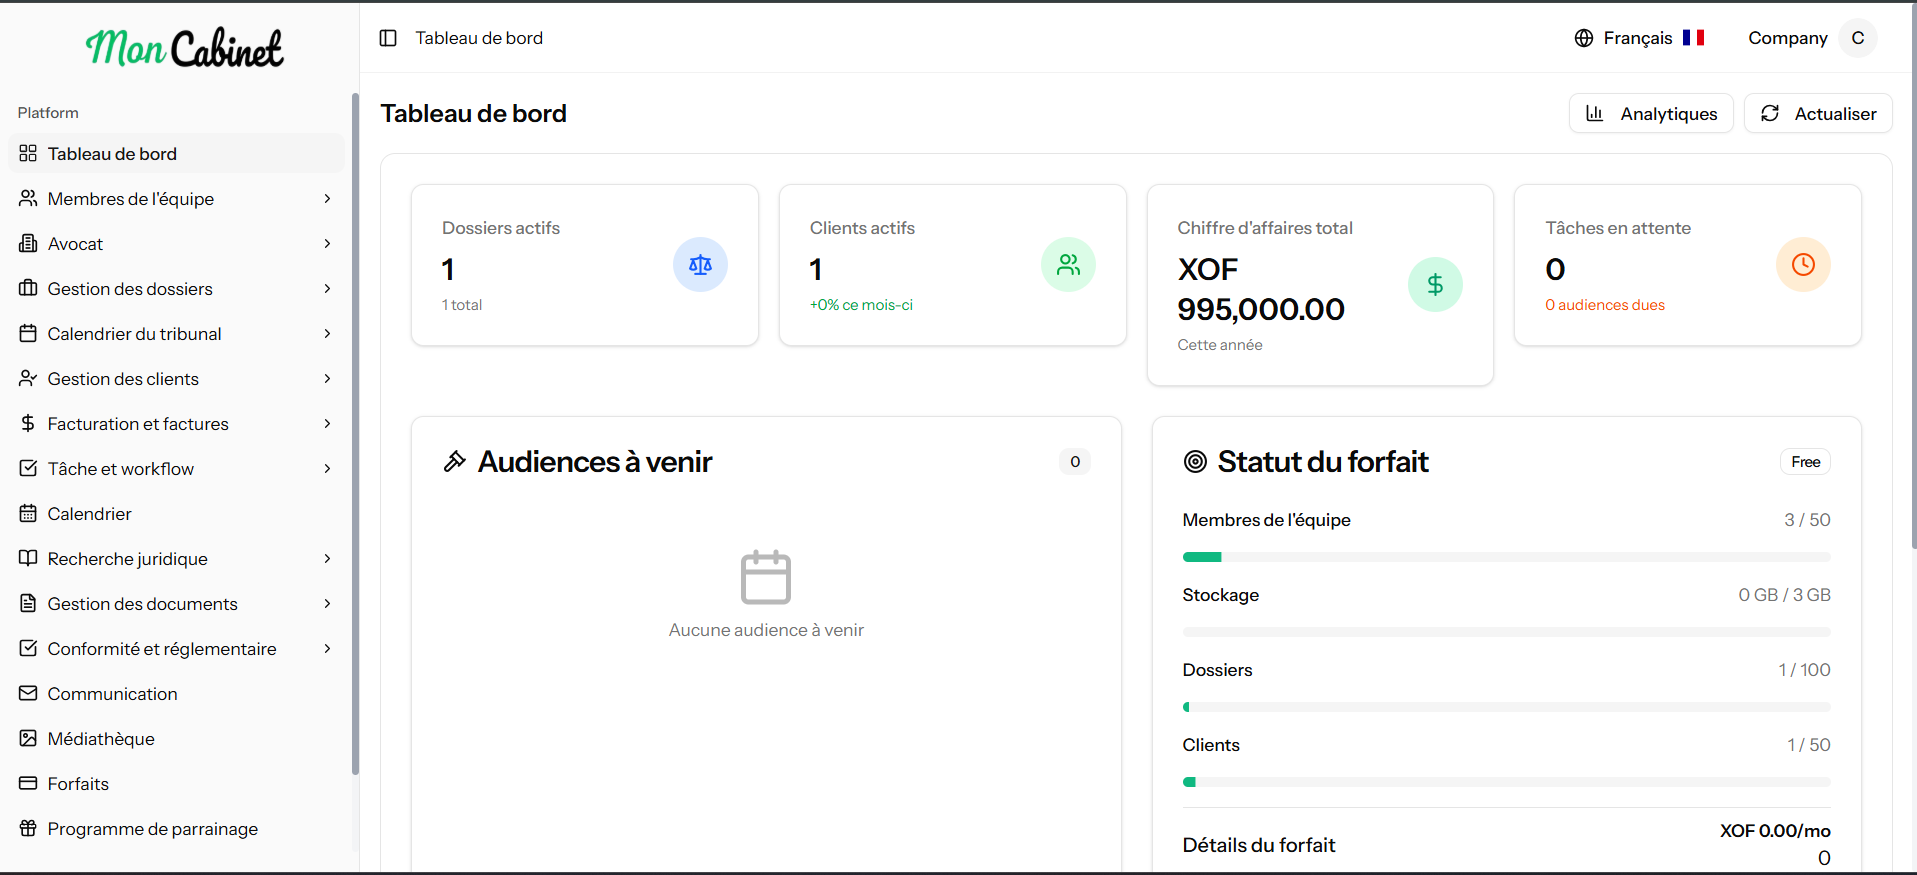
Task: Click the target icon beside Statut du forfait
Action: click(1195, 461)
